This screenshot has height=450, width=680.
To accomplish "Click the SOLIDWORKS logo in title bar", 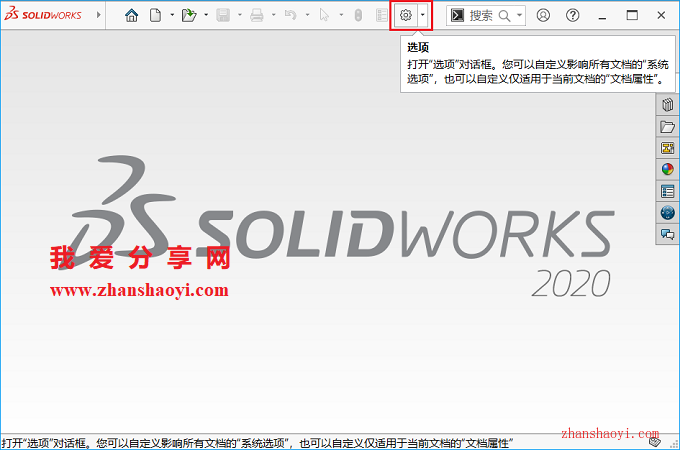I will tap(42, 14).
